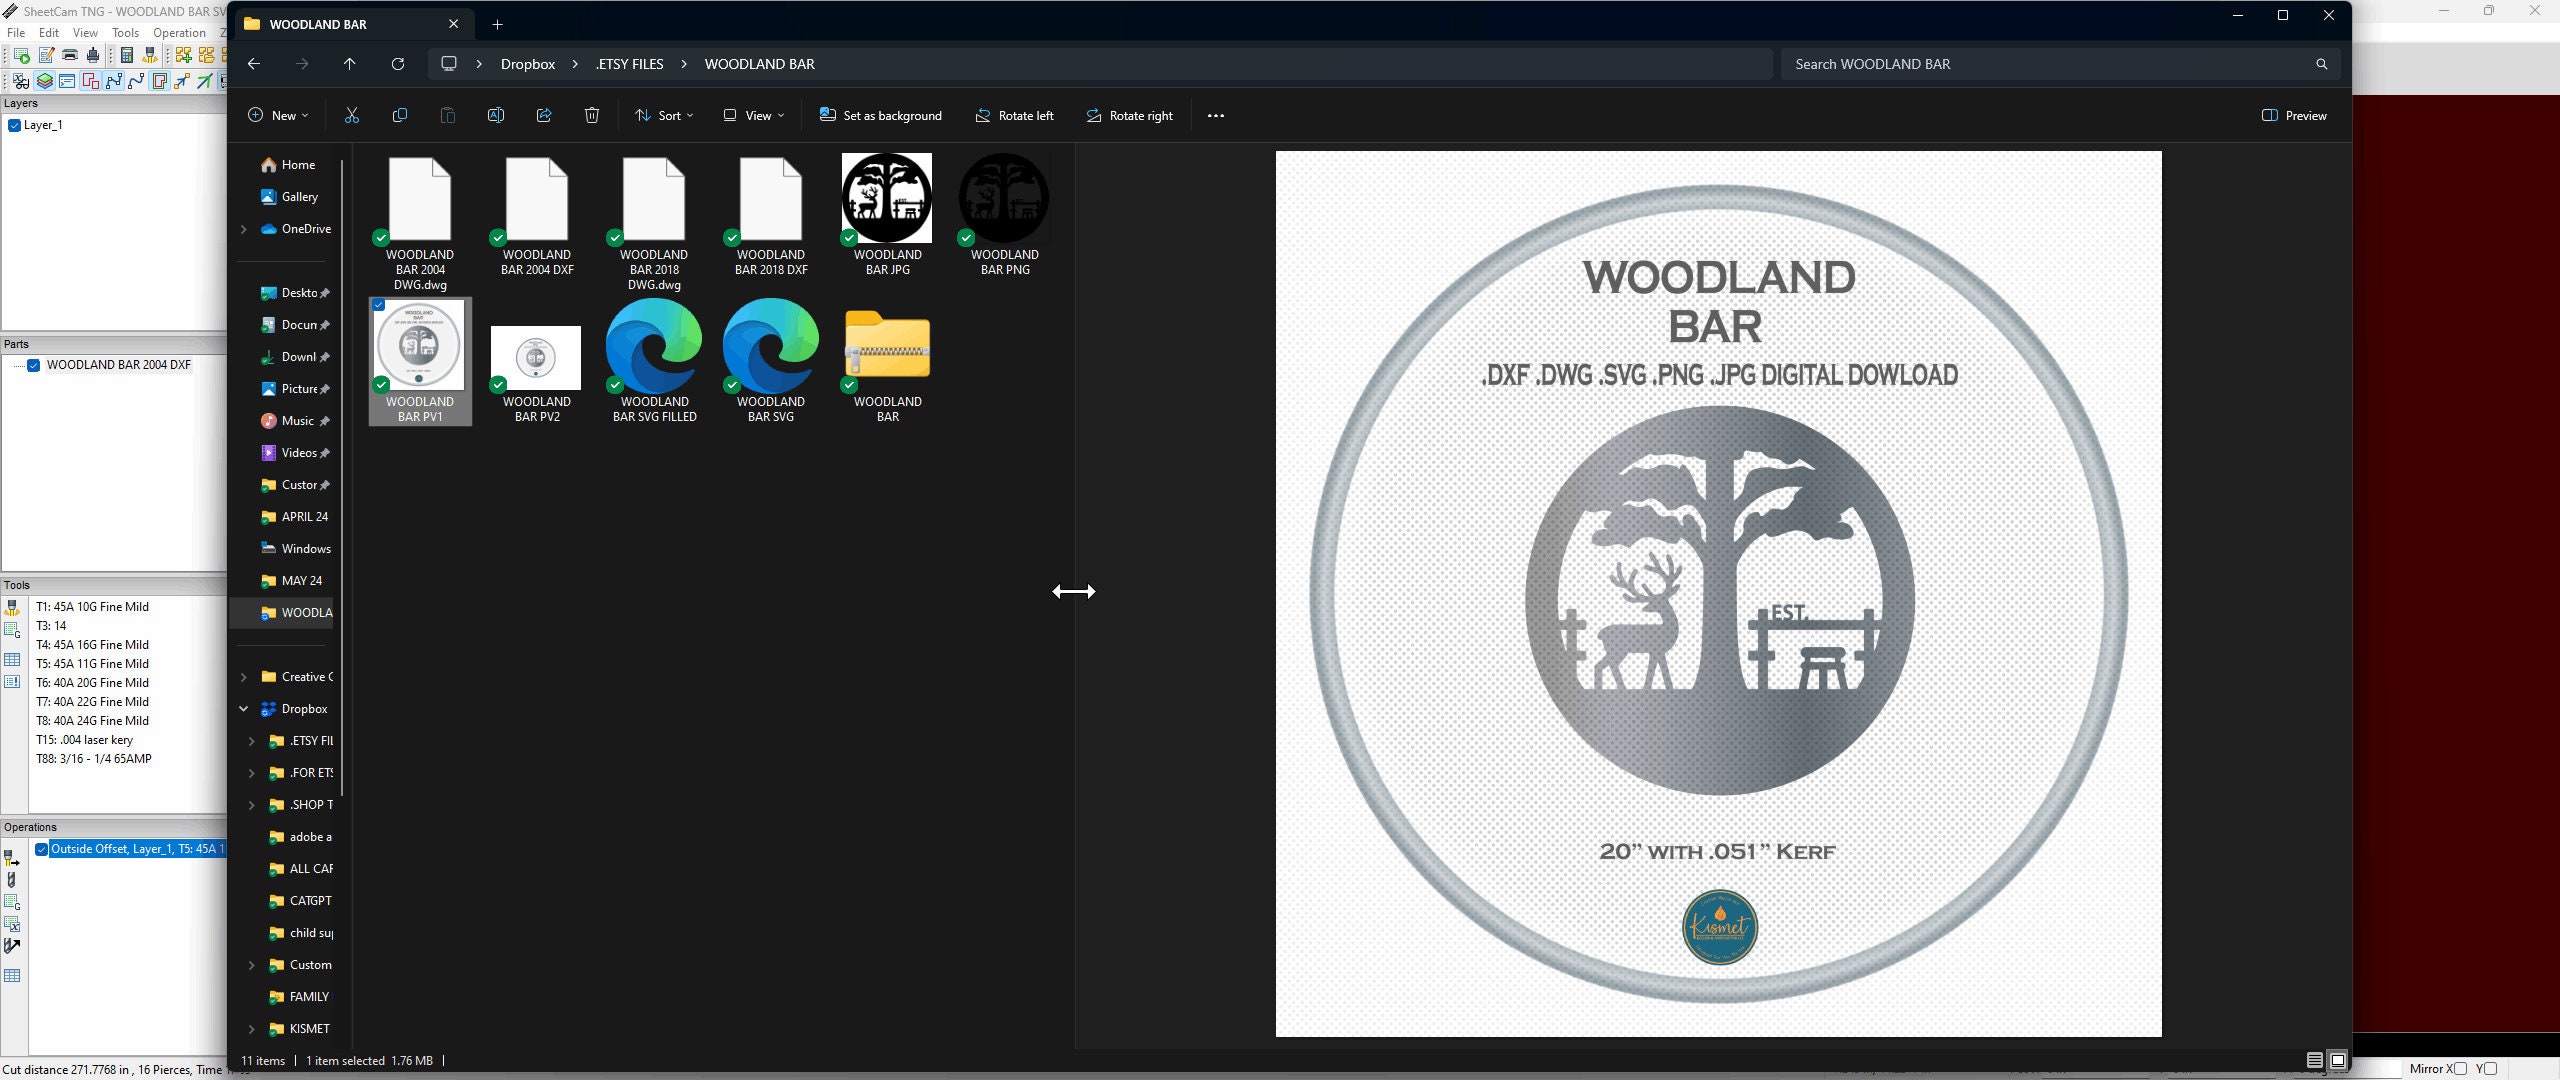This screenshot has width=2560, height=1080.
Task: Open the Sort dropdown
Action: [663, 115]
